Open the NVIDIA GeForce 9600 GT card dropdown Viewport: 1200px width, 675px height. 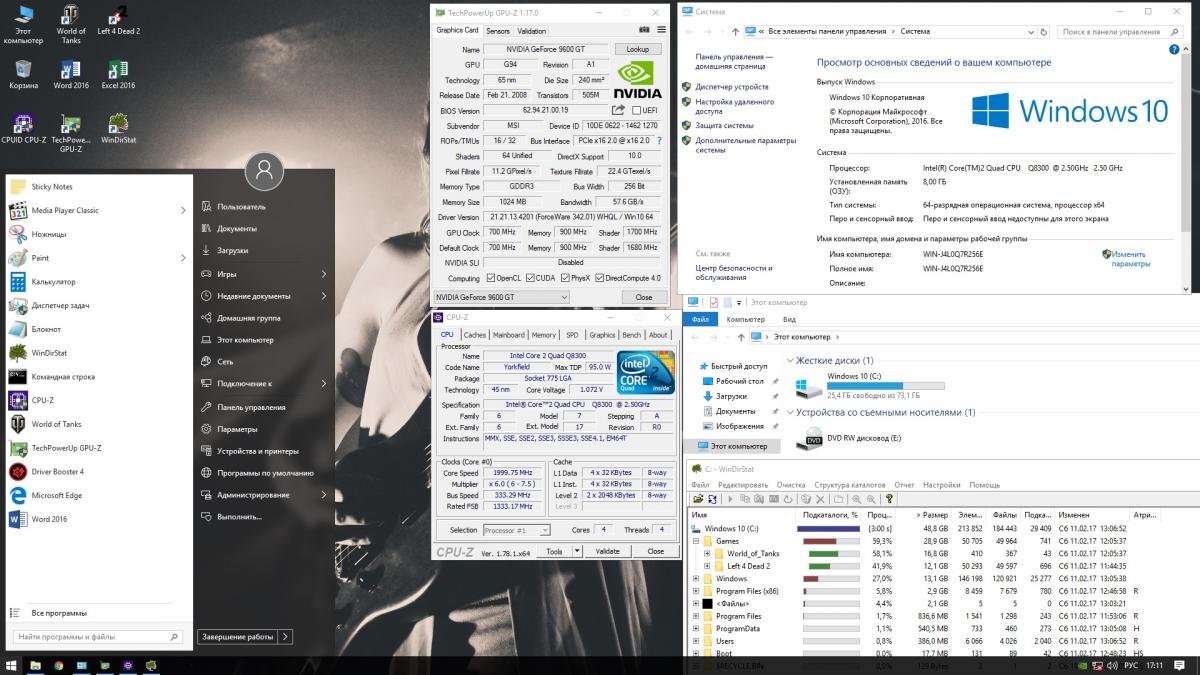pyautogui.click(x=502, y=297)
